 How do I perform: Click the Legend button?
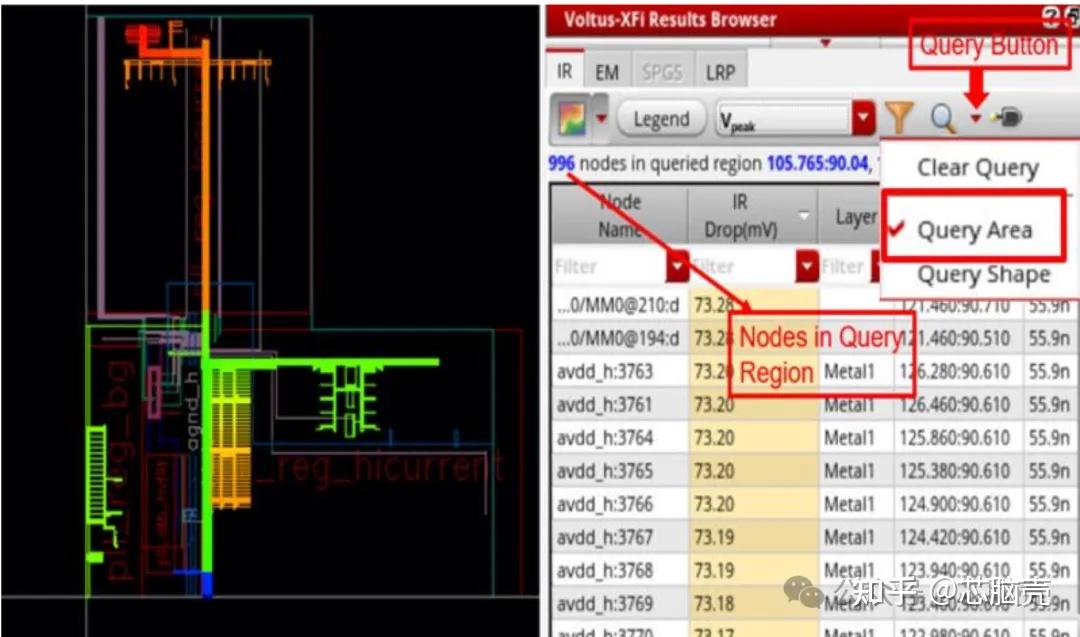tap(661, 117)
